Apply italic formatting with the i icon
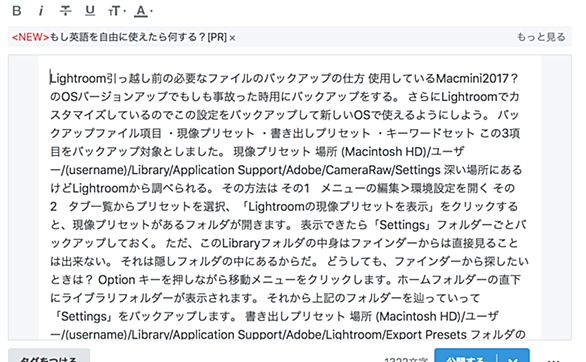 41,11
